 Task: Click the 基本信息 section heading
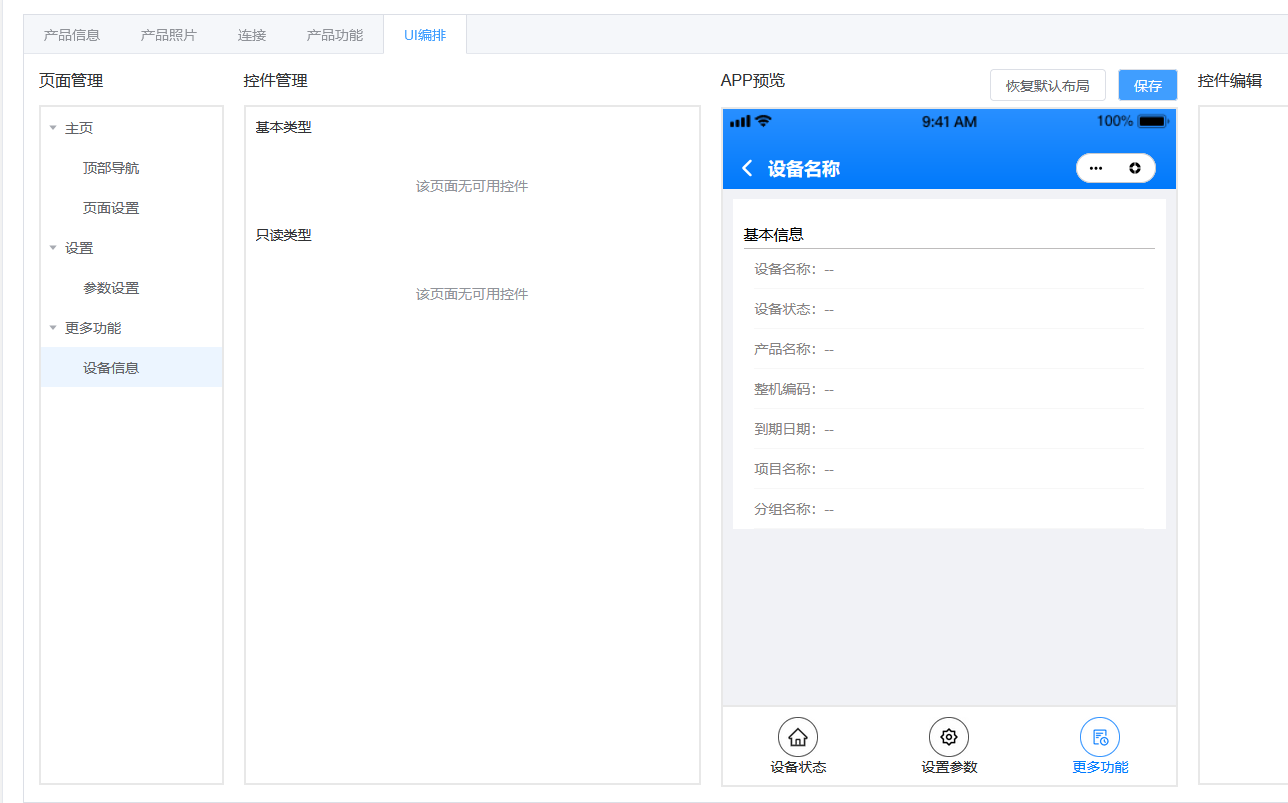click(774, 235)
